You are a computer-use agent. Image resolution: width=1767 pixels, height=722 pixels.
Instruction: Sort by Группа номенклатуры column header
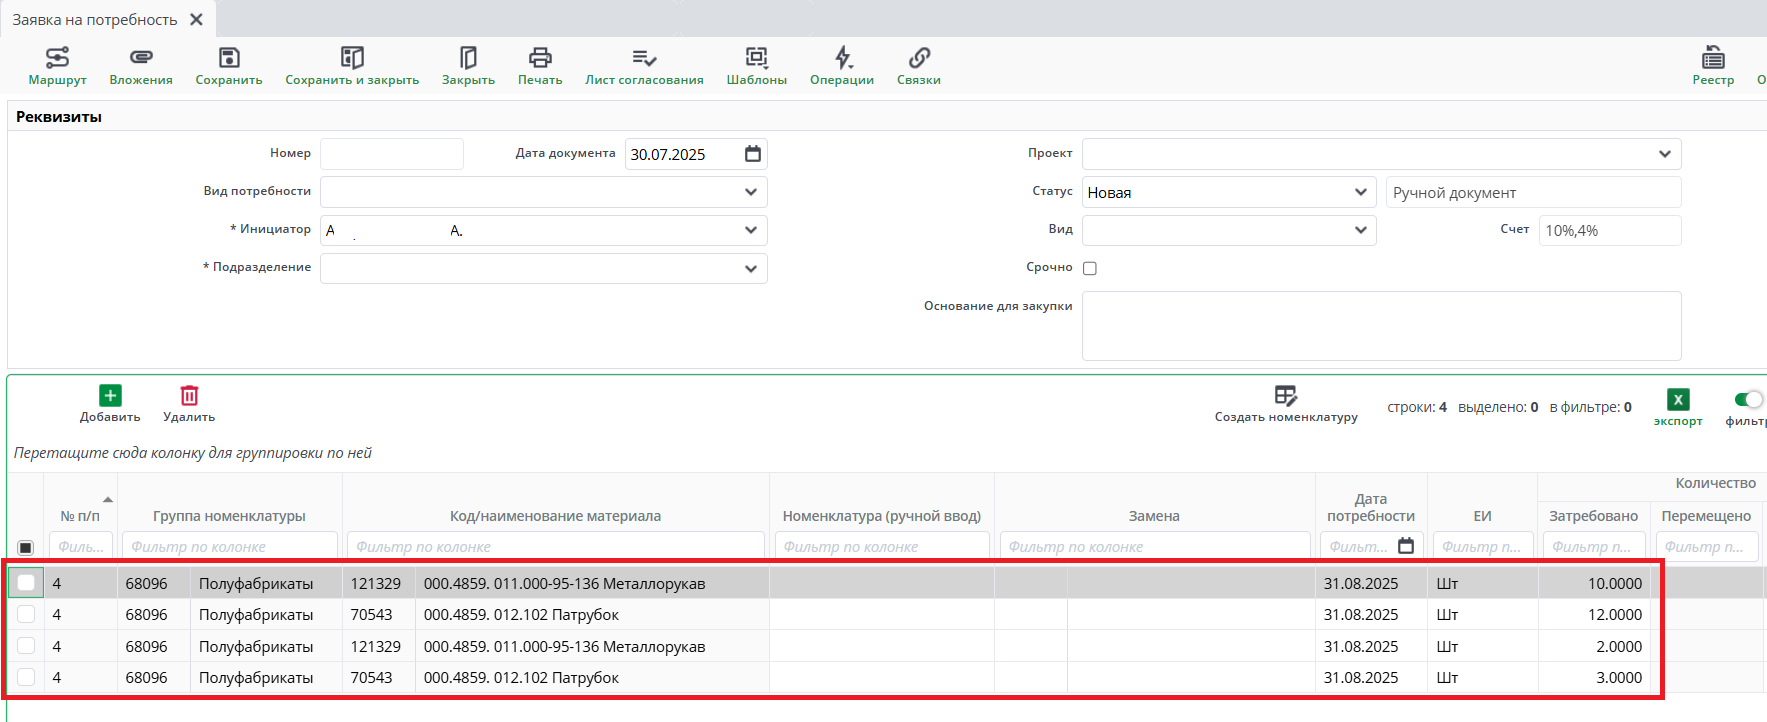point(229,516)
